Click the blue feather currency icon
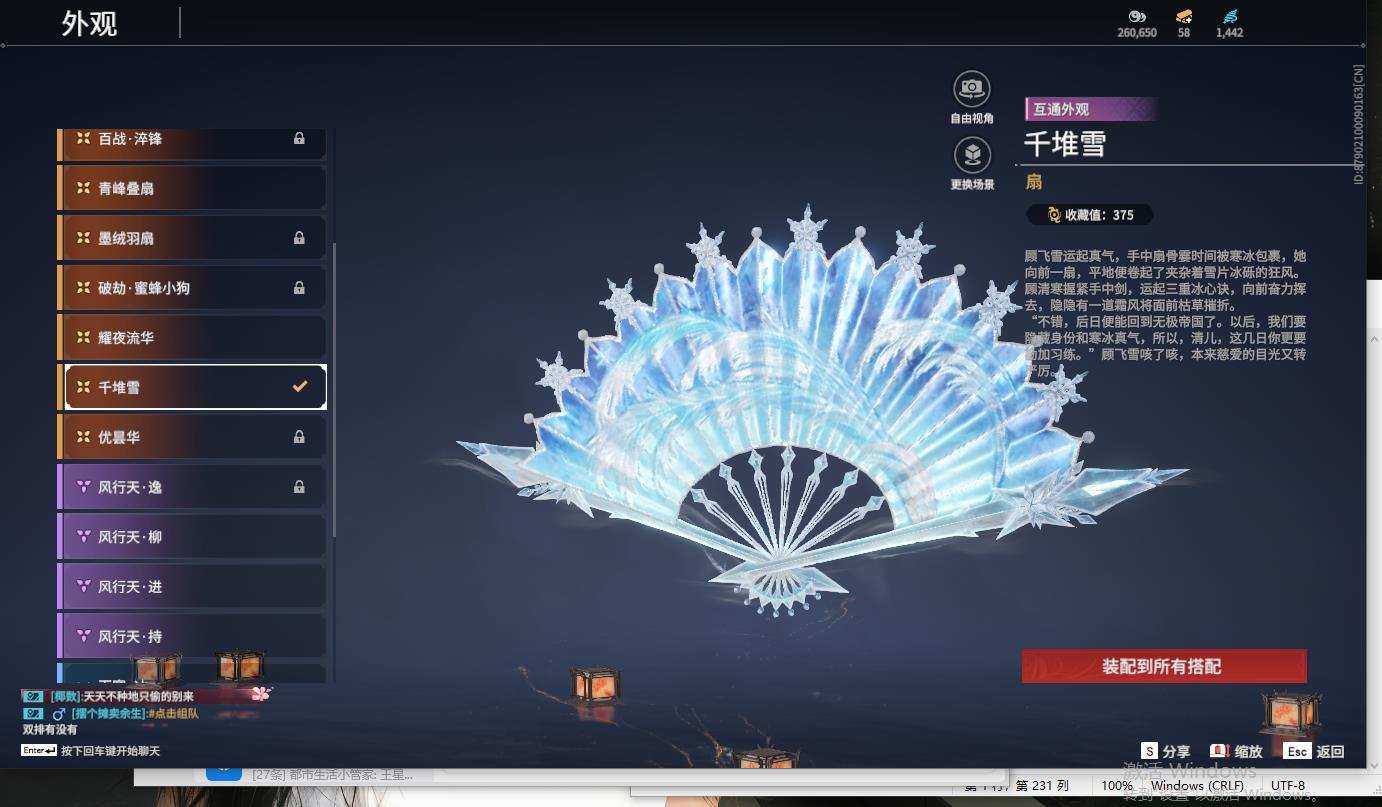Image resolution: width=1382 pixels, height=807 pixels. (x=1229, y=16)
